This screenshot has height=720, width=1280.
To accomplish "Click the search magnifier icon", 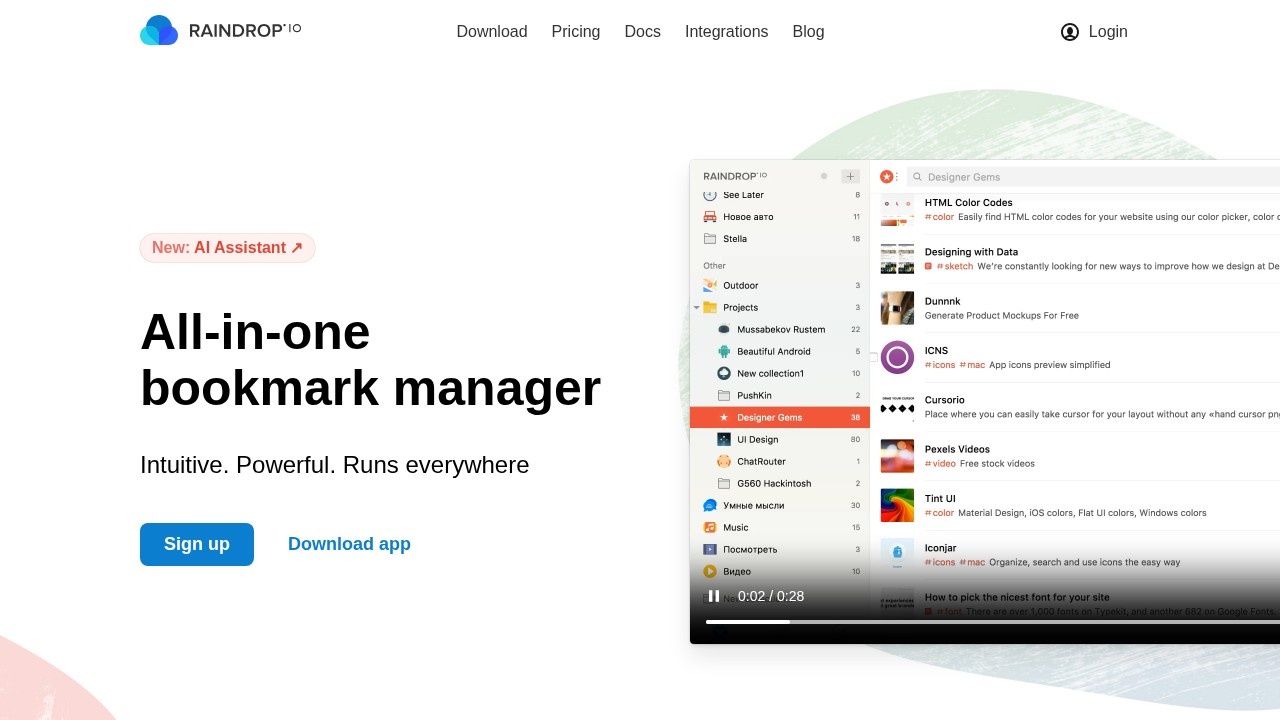I will (918, 177).
